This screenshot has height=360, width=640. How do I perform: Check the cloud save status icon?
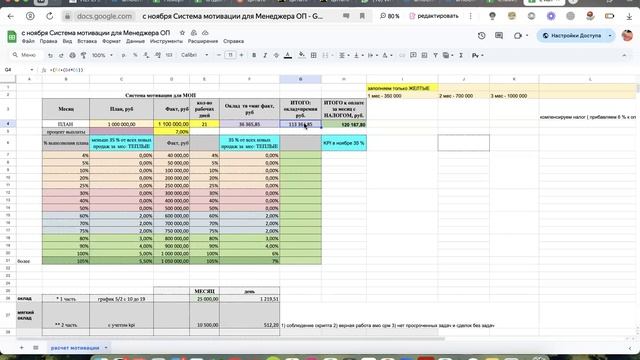pos(205,33)
